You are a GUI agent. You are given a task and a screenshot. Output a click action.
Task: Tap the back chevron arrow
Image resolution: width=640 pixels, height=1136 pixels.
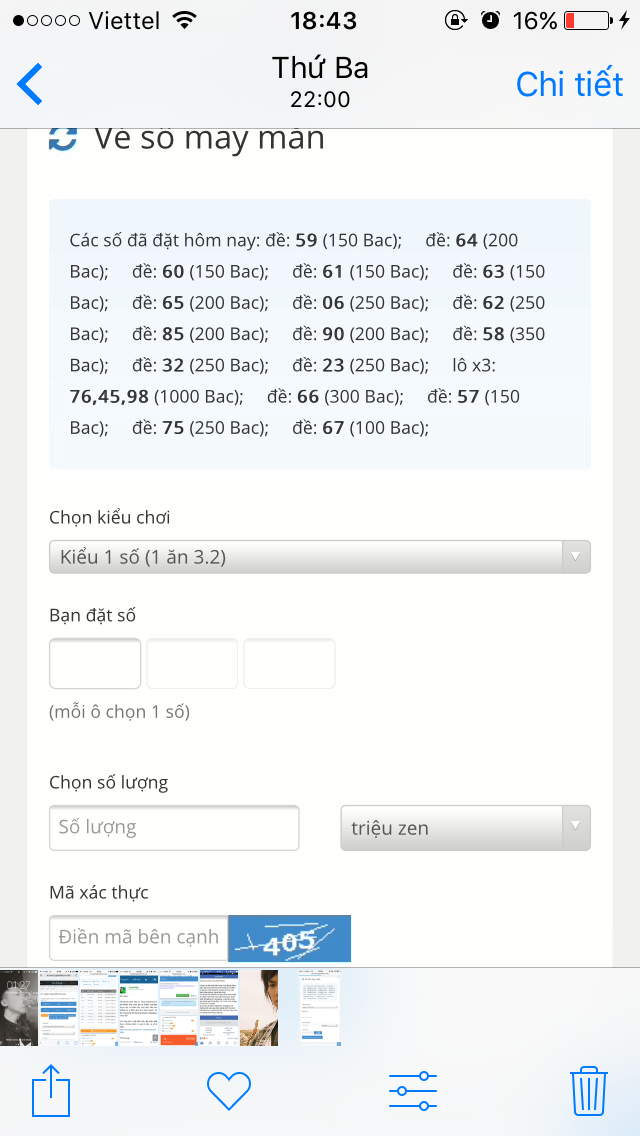coord(30,84)
